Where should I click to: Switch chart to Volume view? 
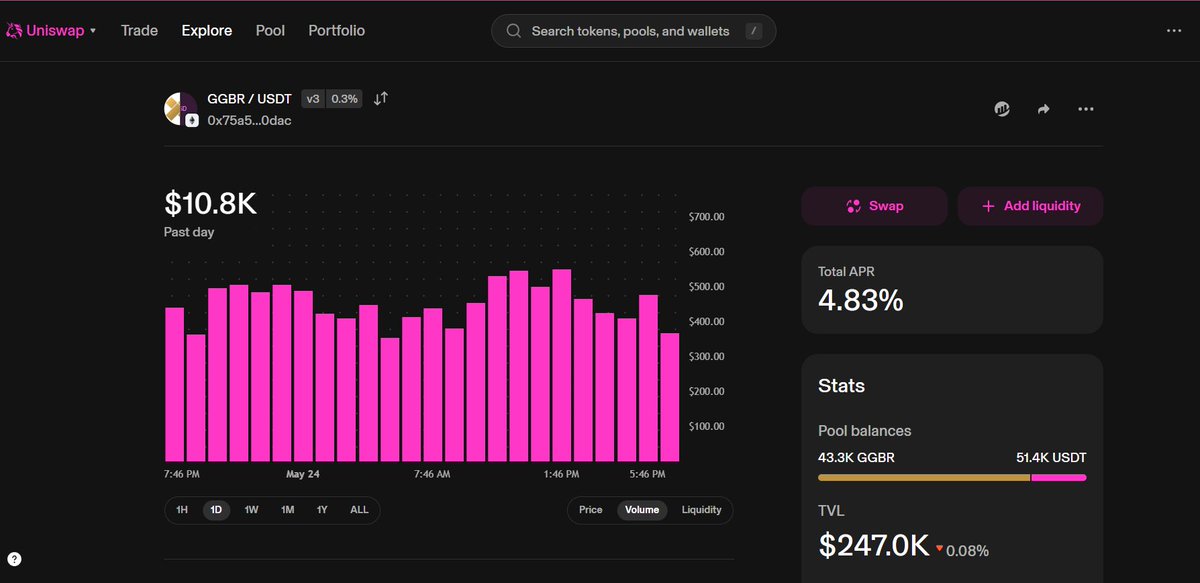click(x=642, y=510)
